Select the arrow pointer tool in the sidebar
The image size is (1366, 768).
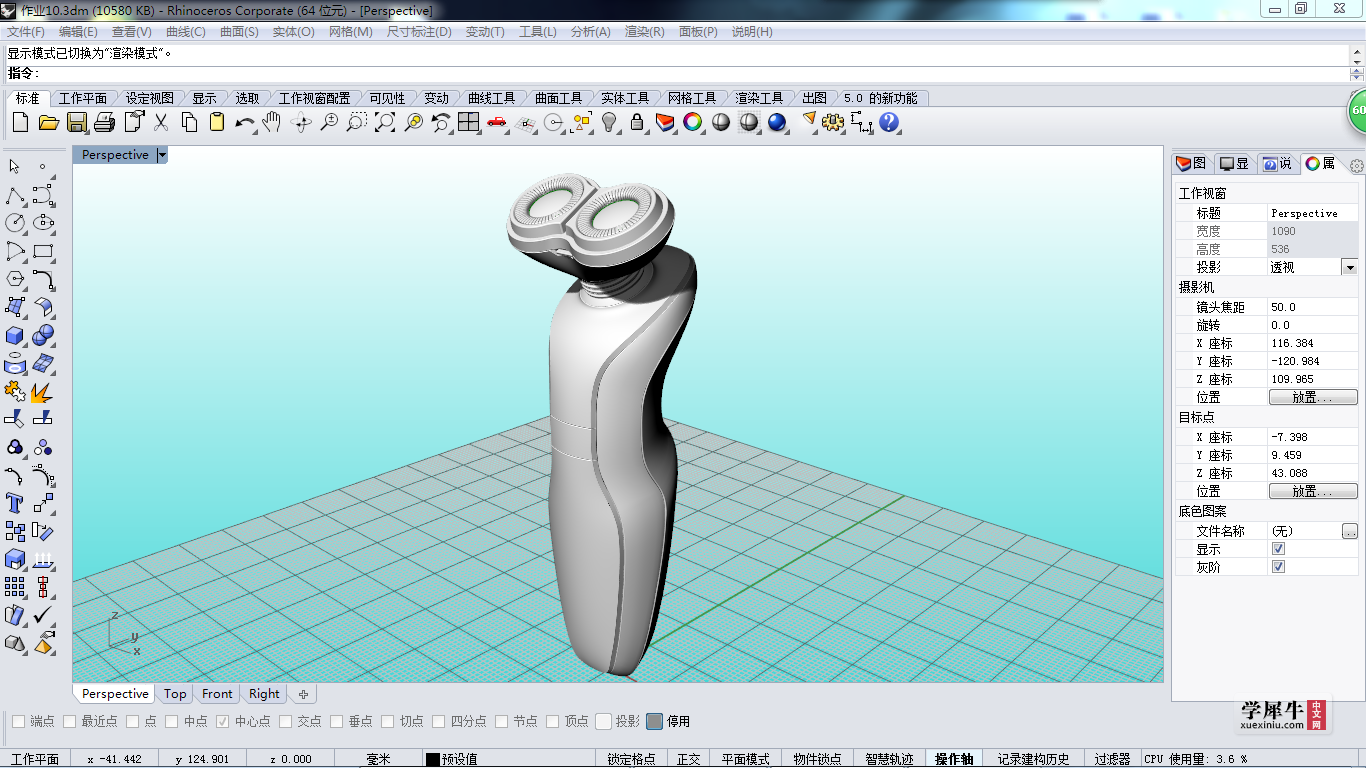pos(15,166)
